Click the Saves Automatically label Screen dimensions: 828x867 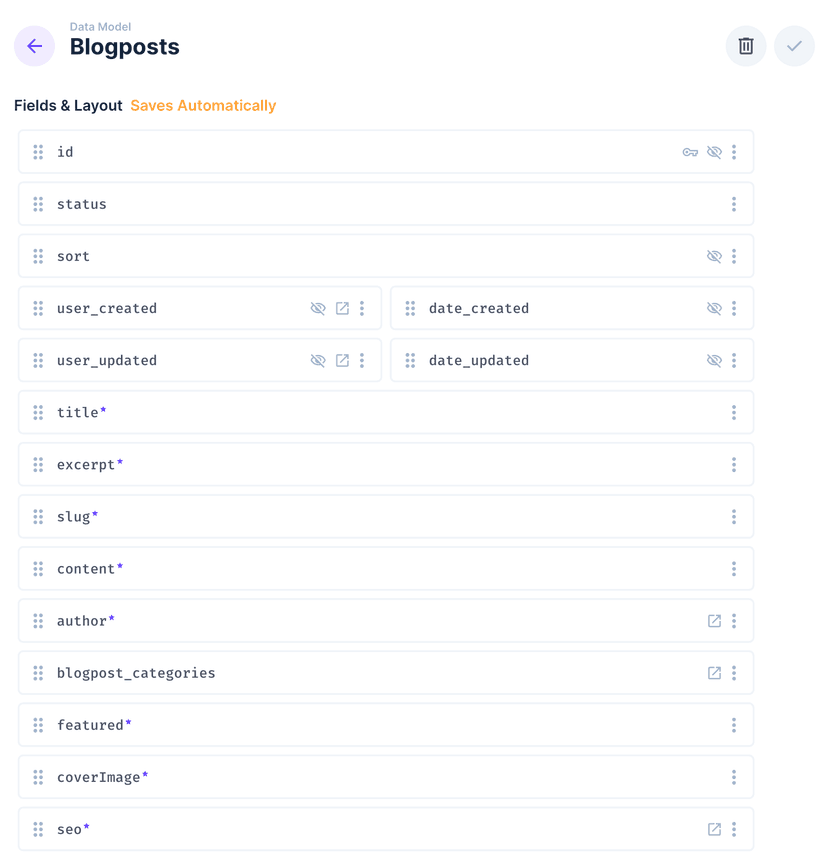tap(203, 105)
